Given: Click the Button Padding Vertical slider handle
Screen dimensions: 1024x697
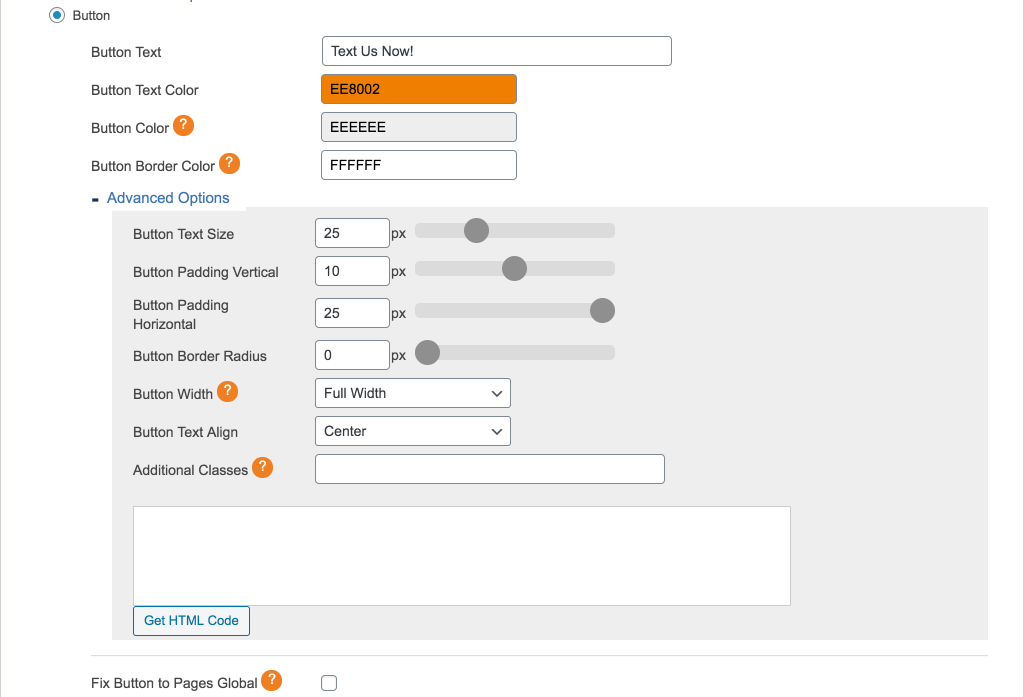Looking at the screenshot, I should [x=514, y=269].
